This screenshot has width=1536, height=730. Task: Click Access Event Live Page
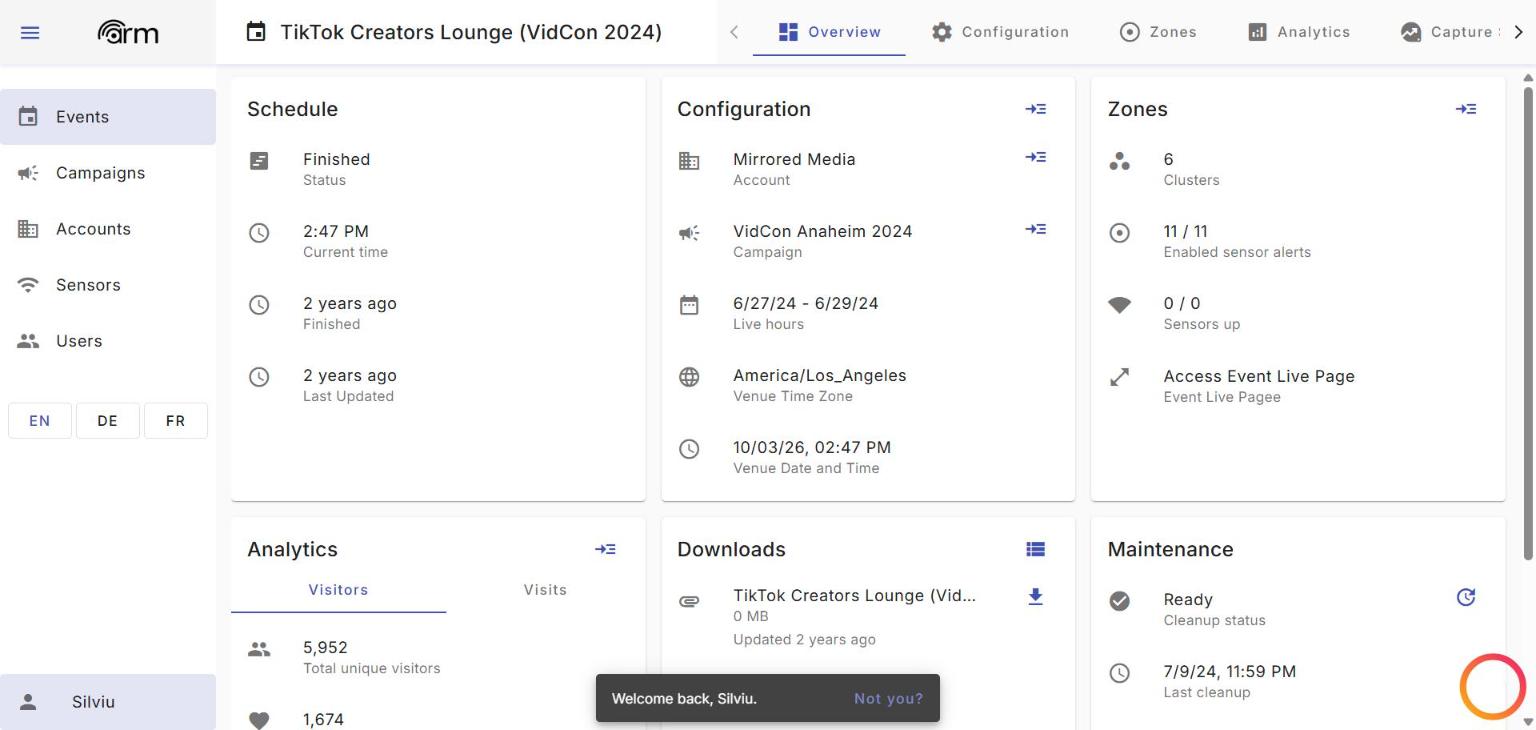(x=1259, y=377)
